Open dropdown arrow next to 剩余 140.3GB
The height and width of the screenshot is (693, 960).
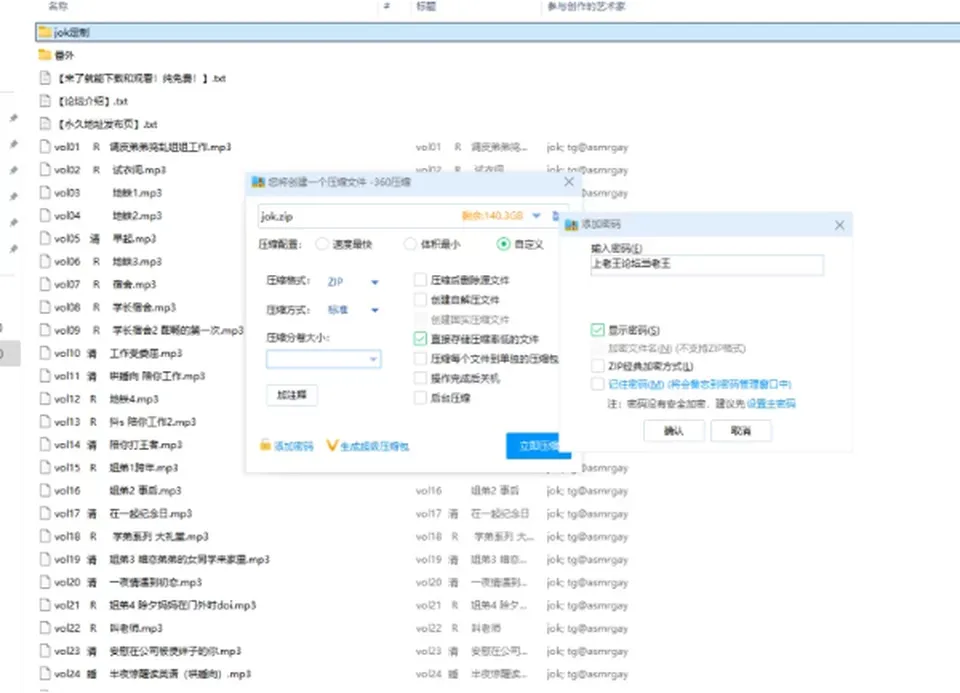(536, 215)
